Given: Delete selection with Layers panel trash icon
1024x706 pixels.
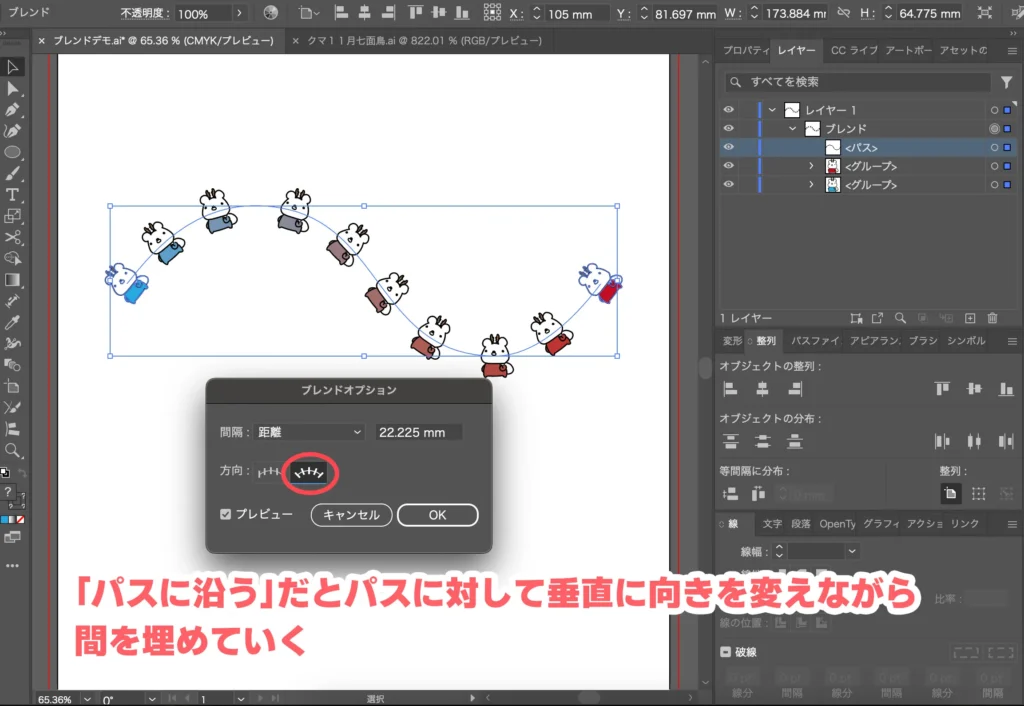Looking at the screenshot, I should (x=993, y=318).
